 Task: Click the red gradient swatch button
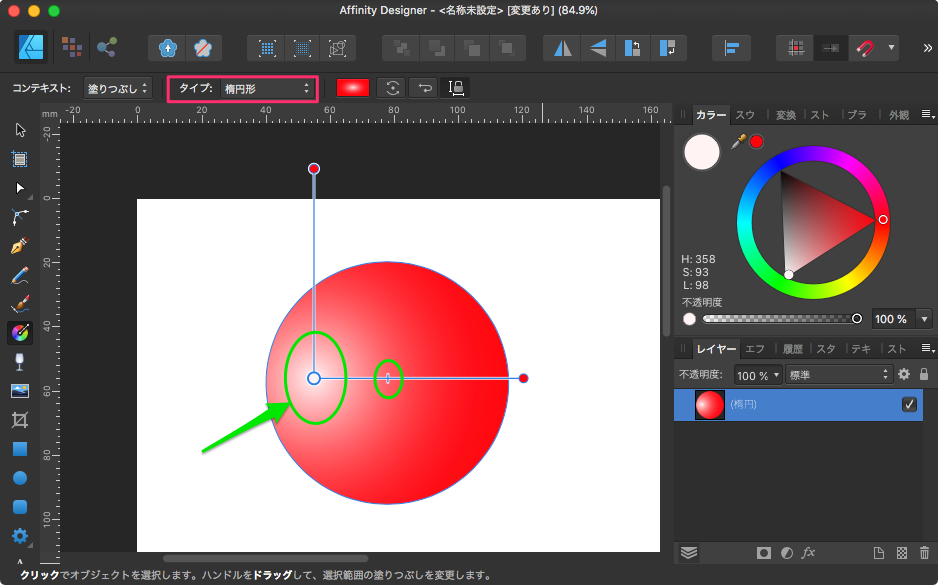[x=353, y=88]
